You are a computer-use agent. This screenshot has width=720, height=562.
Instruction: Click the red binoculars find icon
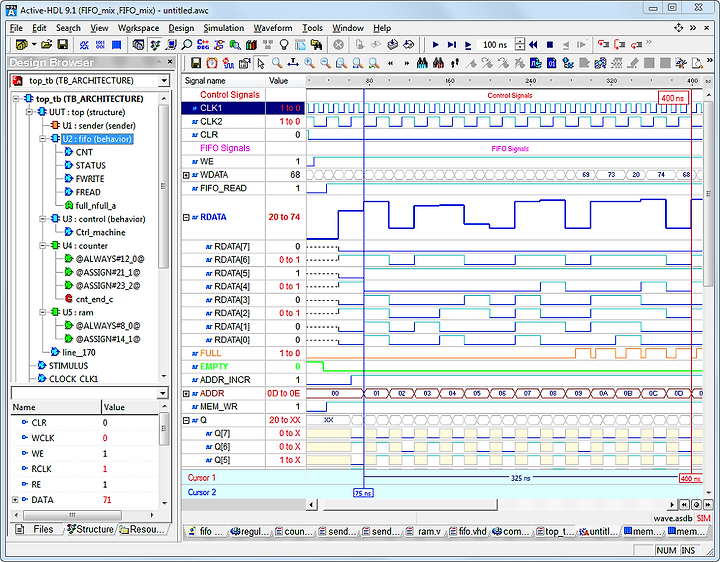pos(438,63)
